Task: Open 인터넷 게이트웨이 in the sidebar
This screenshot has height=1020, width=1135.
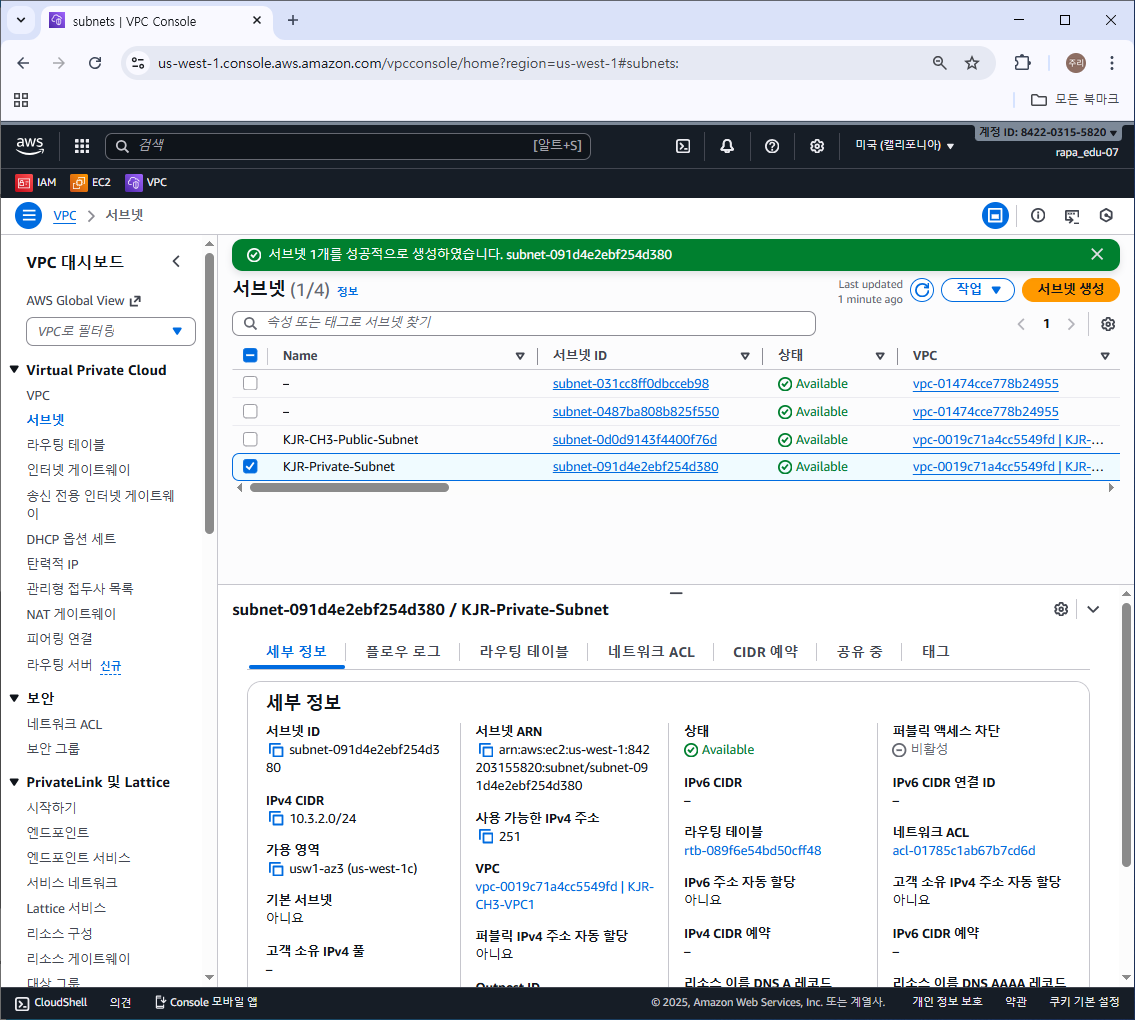Action: click(x=78, y=470)
